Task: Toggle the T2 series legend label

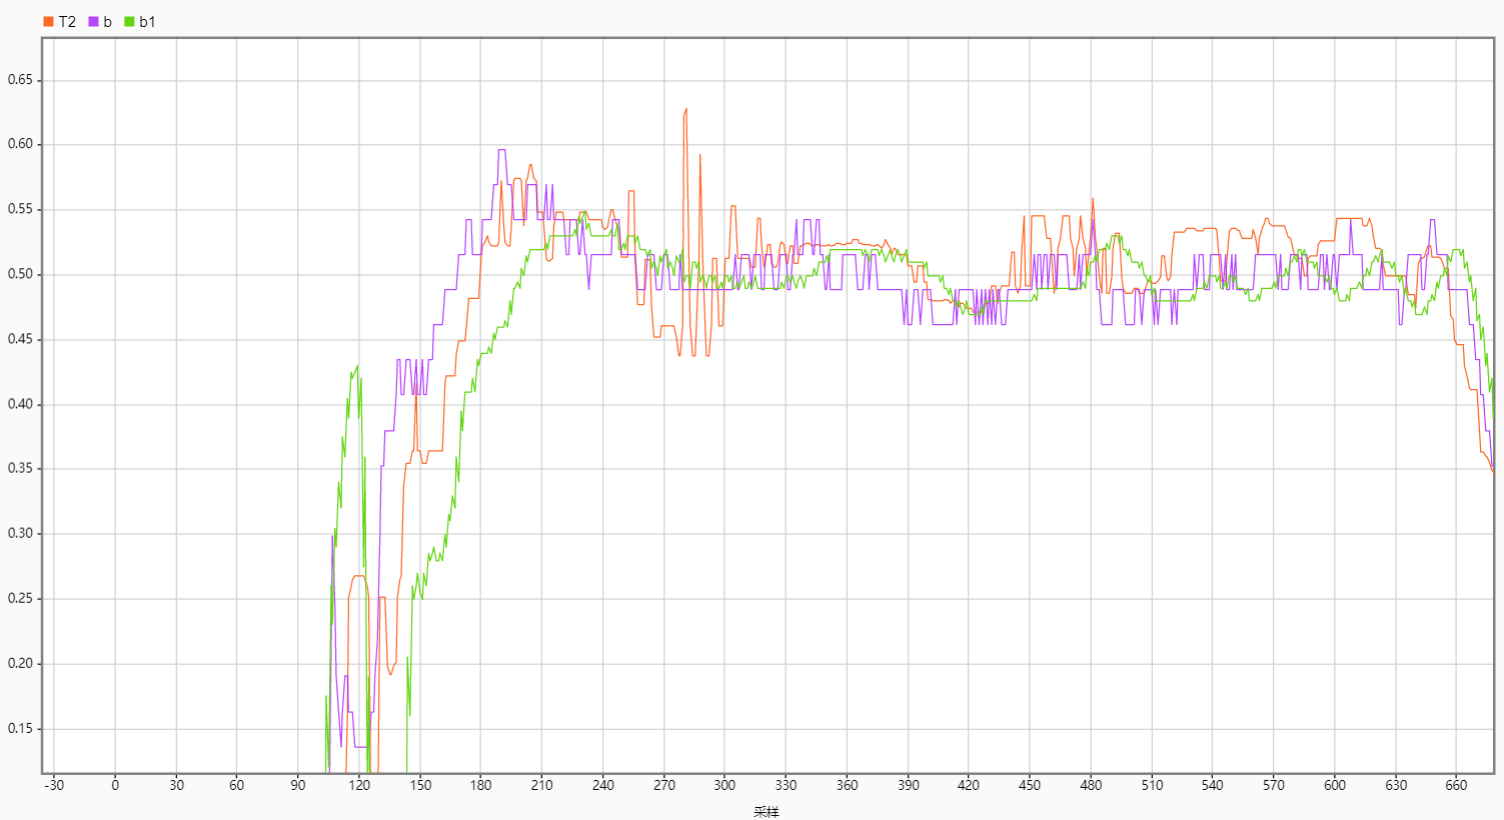Action: click(67, 22)
